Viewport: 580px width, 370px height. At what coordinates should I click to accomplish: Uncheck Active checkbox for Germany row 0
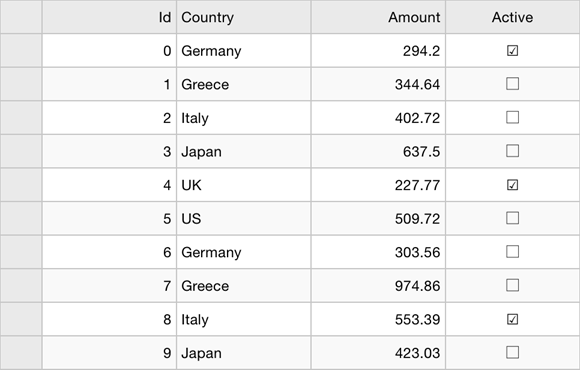coord(512,51)
